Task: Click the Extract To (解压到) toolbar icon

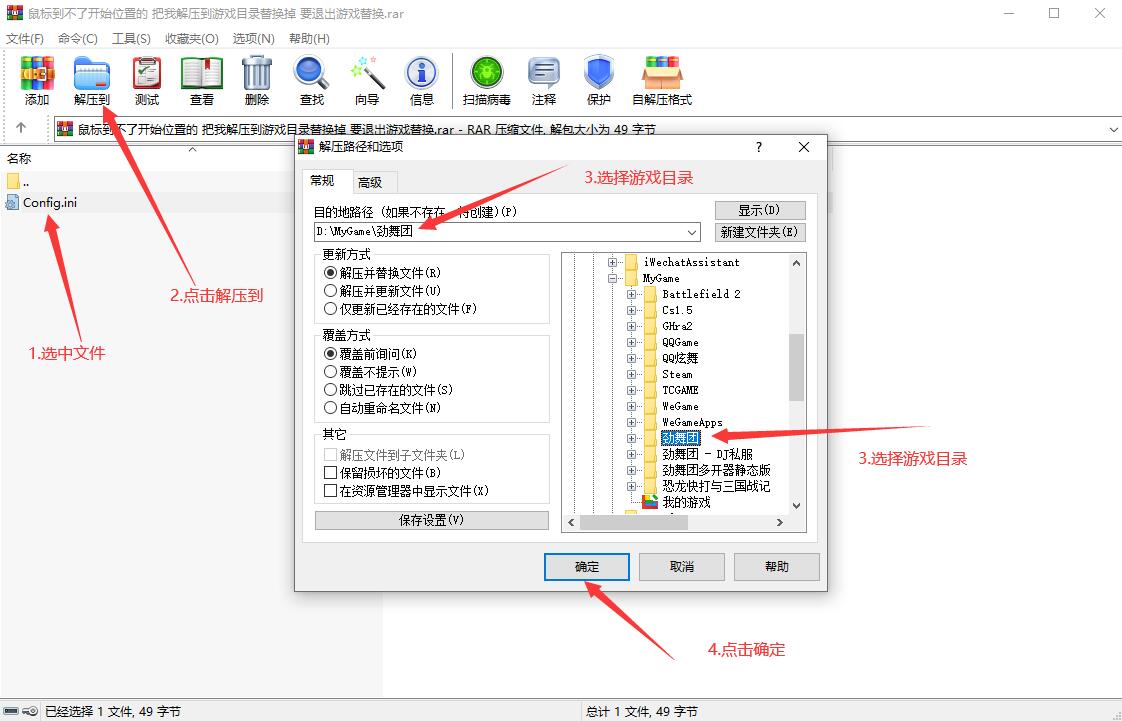Action: coord(92,80)
